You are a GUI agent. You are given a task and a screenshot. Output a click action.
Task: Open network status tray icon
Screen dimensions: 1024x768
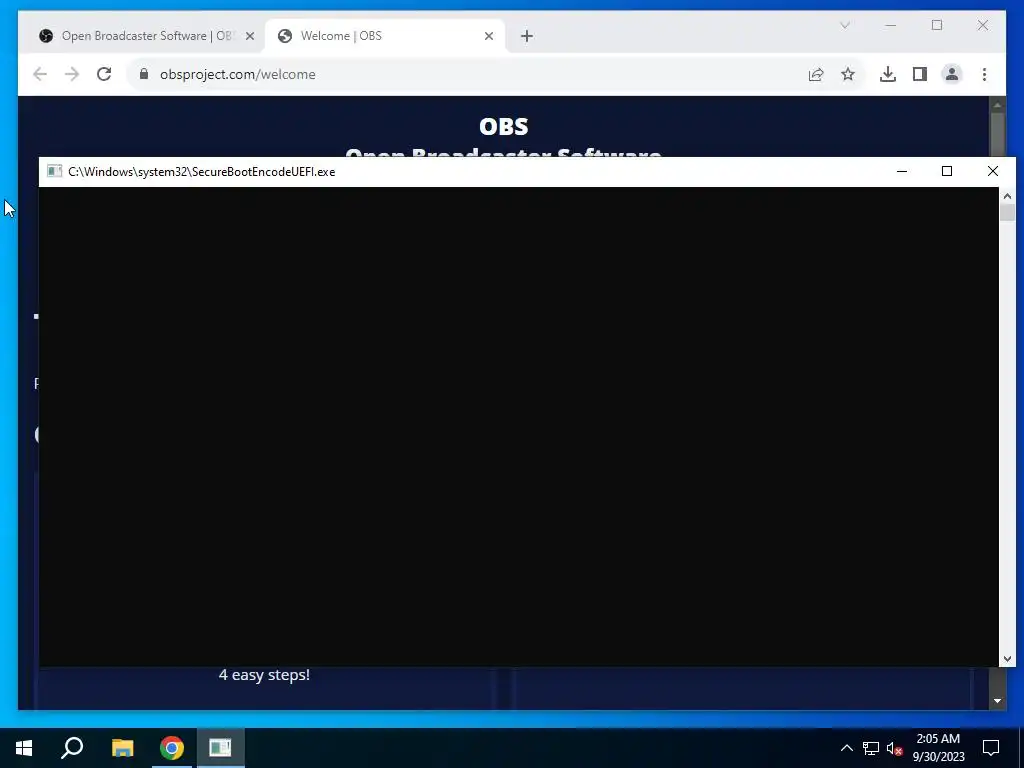871,748
